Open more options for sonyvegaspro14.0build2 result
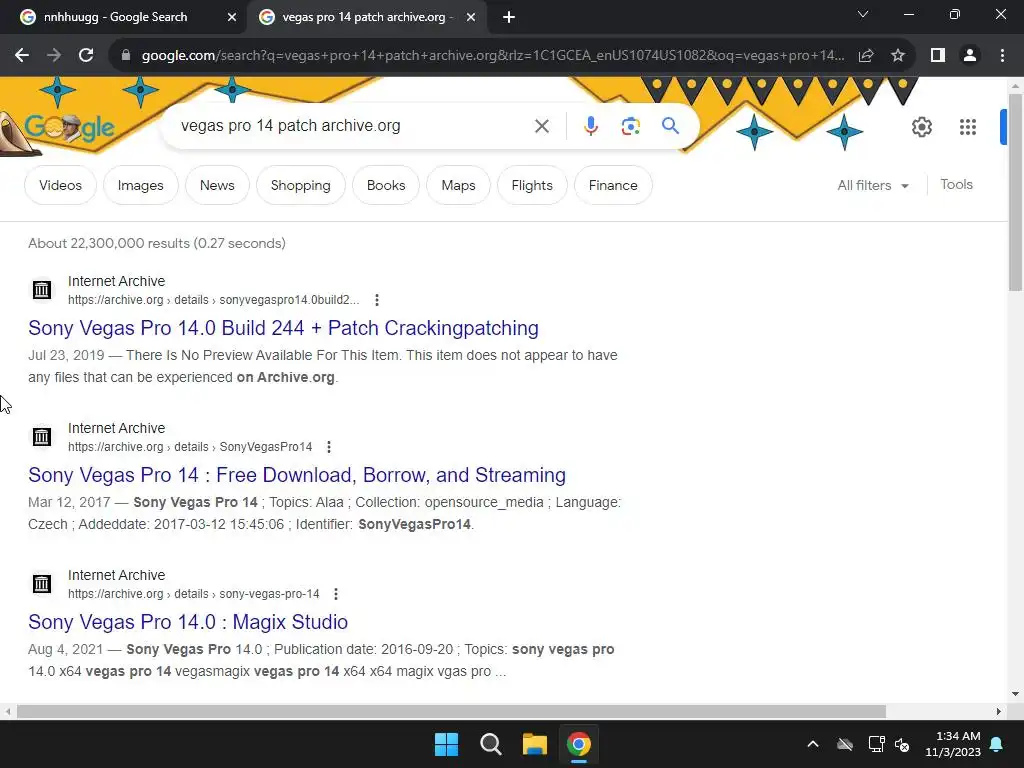1024x768 pixels. point(377,300)
